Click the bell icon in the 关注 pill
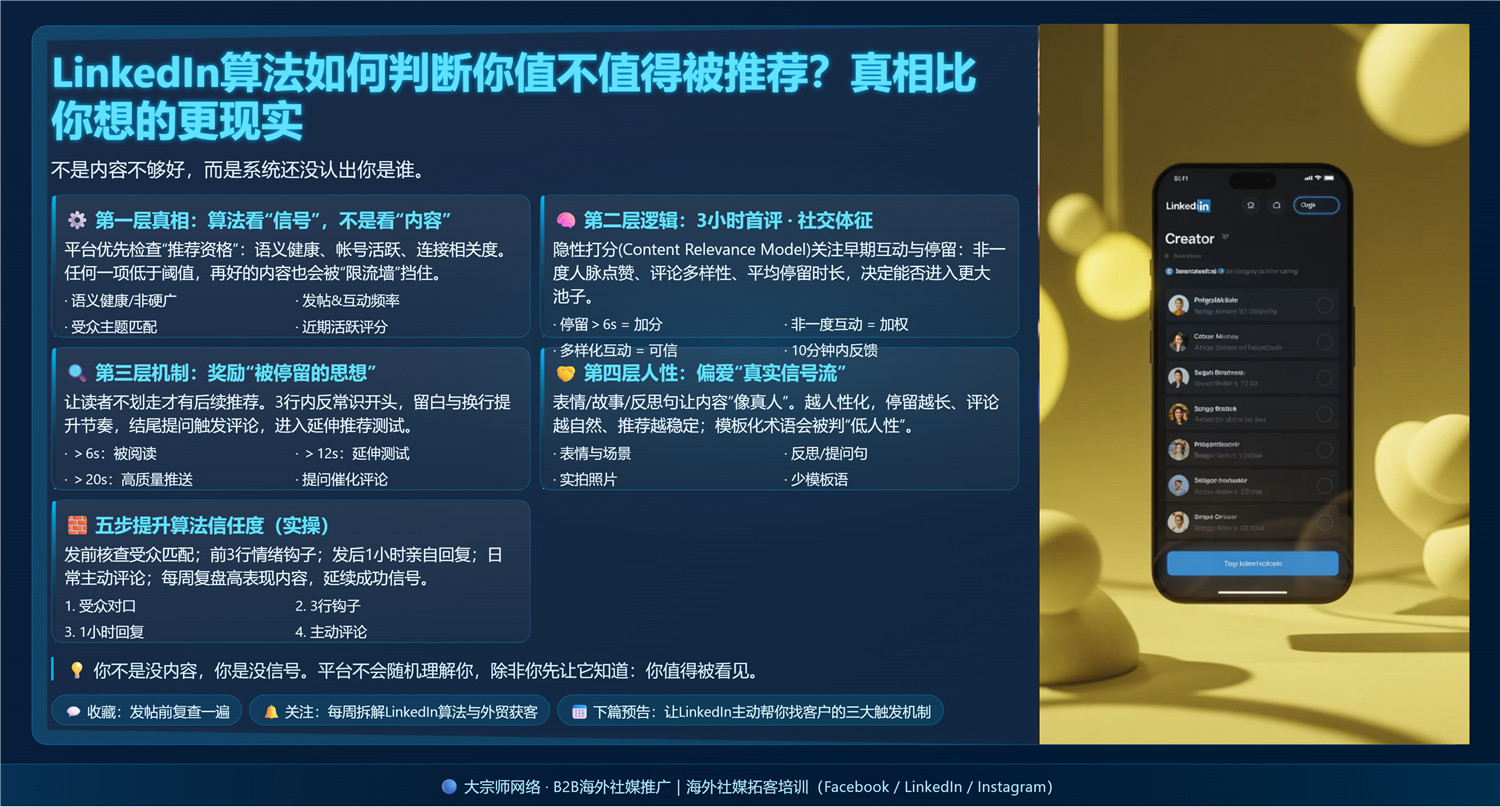The width and height of the screenshot is (1500, 807). coord(271,712)
